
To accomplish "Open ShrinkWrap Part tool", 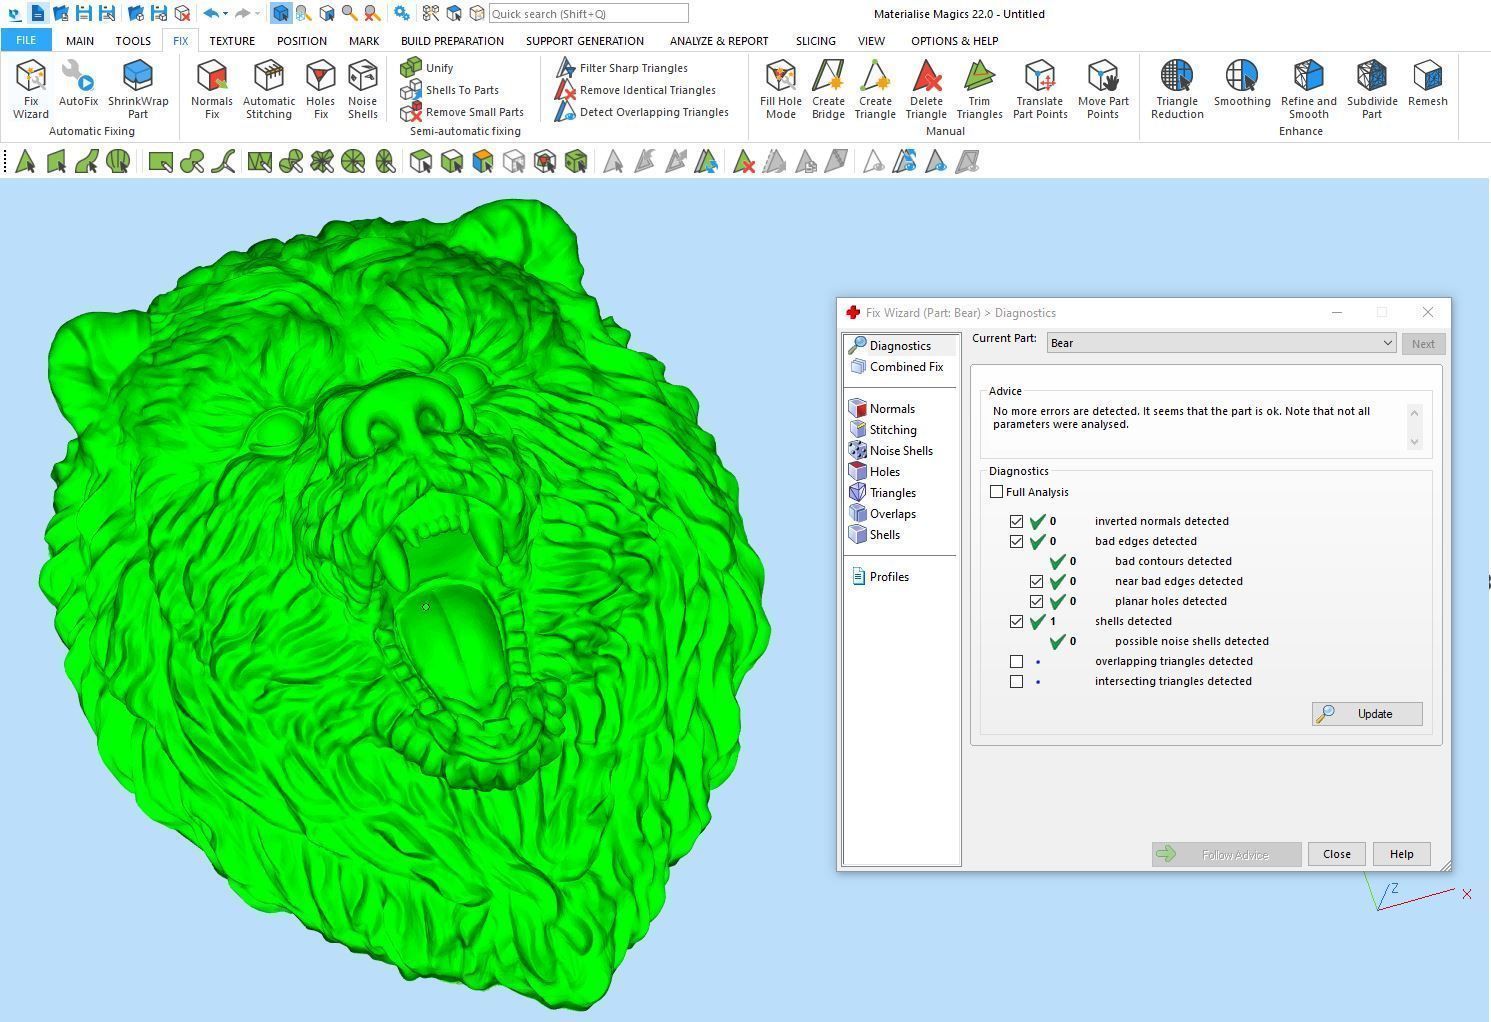I will point(138,89).
